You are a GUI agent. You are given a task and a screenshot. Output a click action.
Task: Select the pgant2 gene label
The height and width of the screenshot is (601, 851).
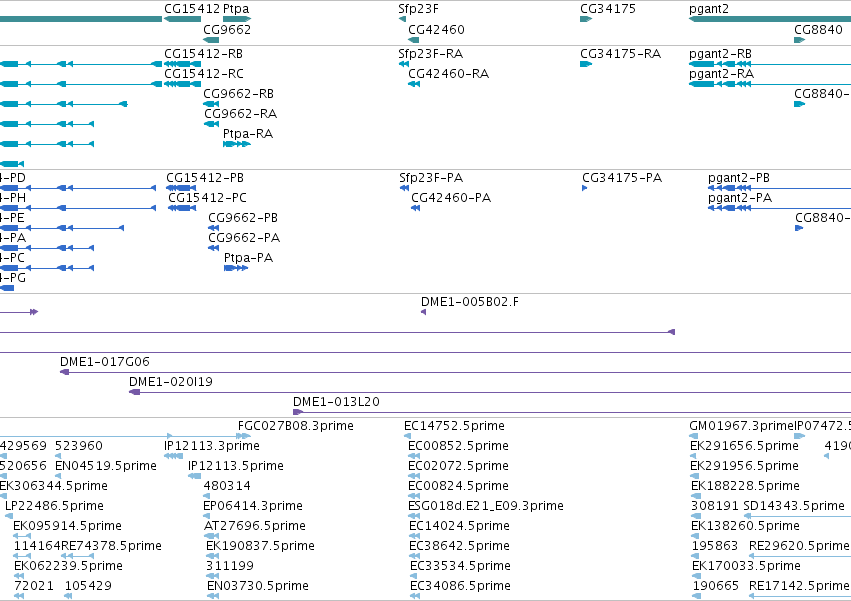click(x=709, y=9)
